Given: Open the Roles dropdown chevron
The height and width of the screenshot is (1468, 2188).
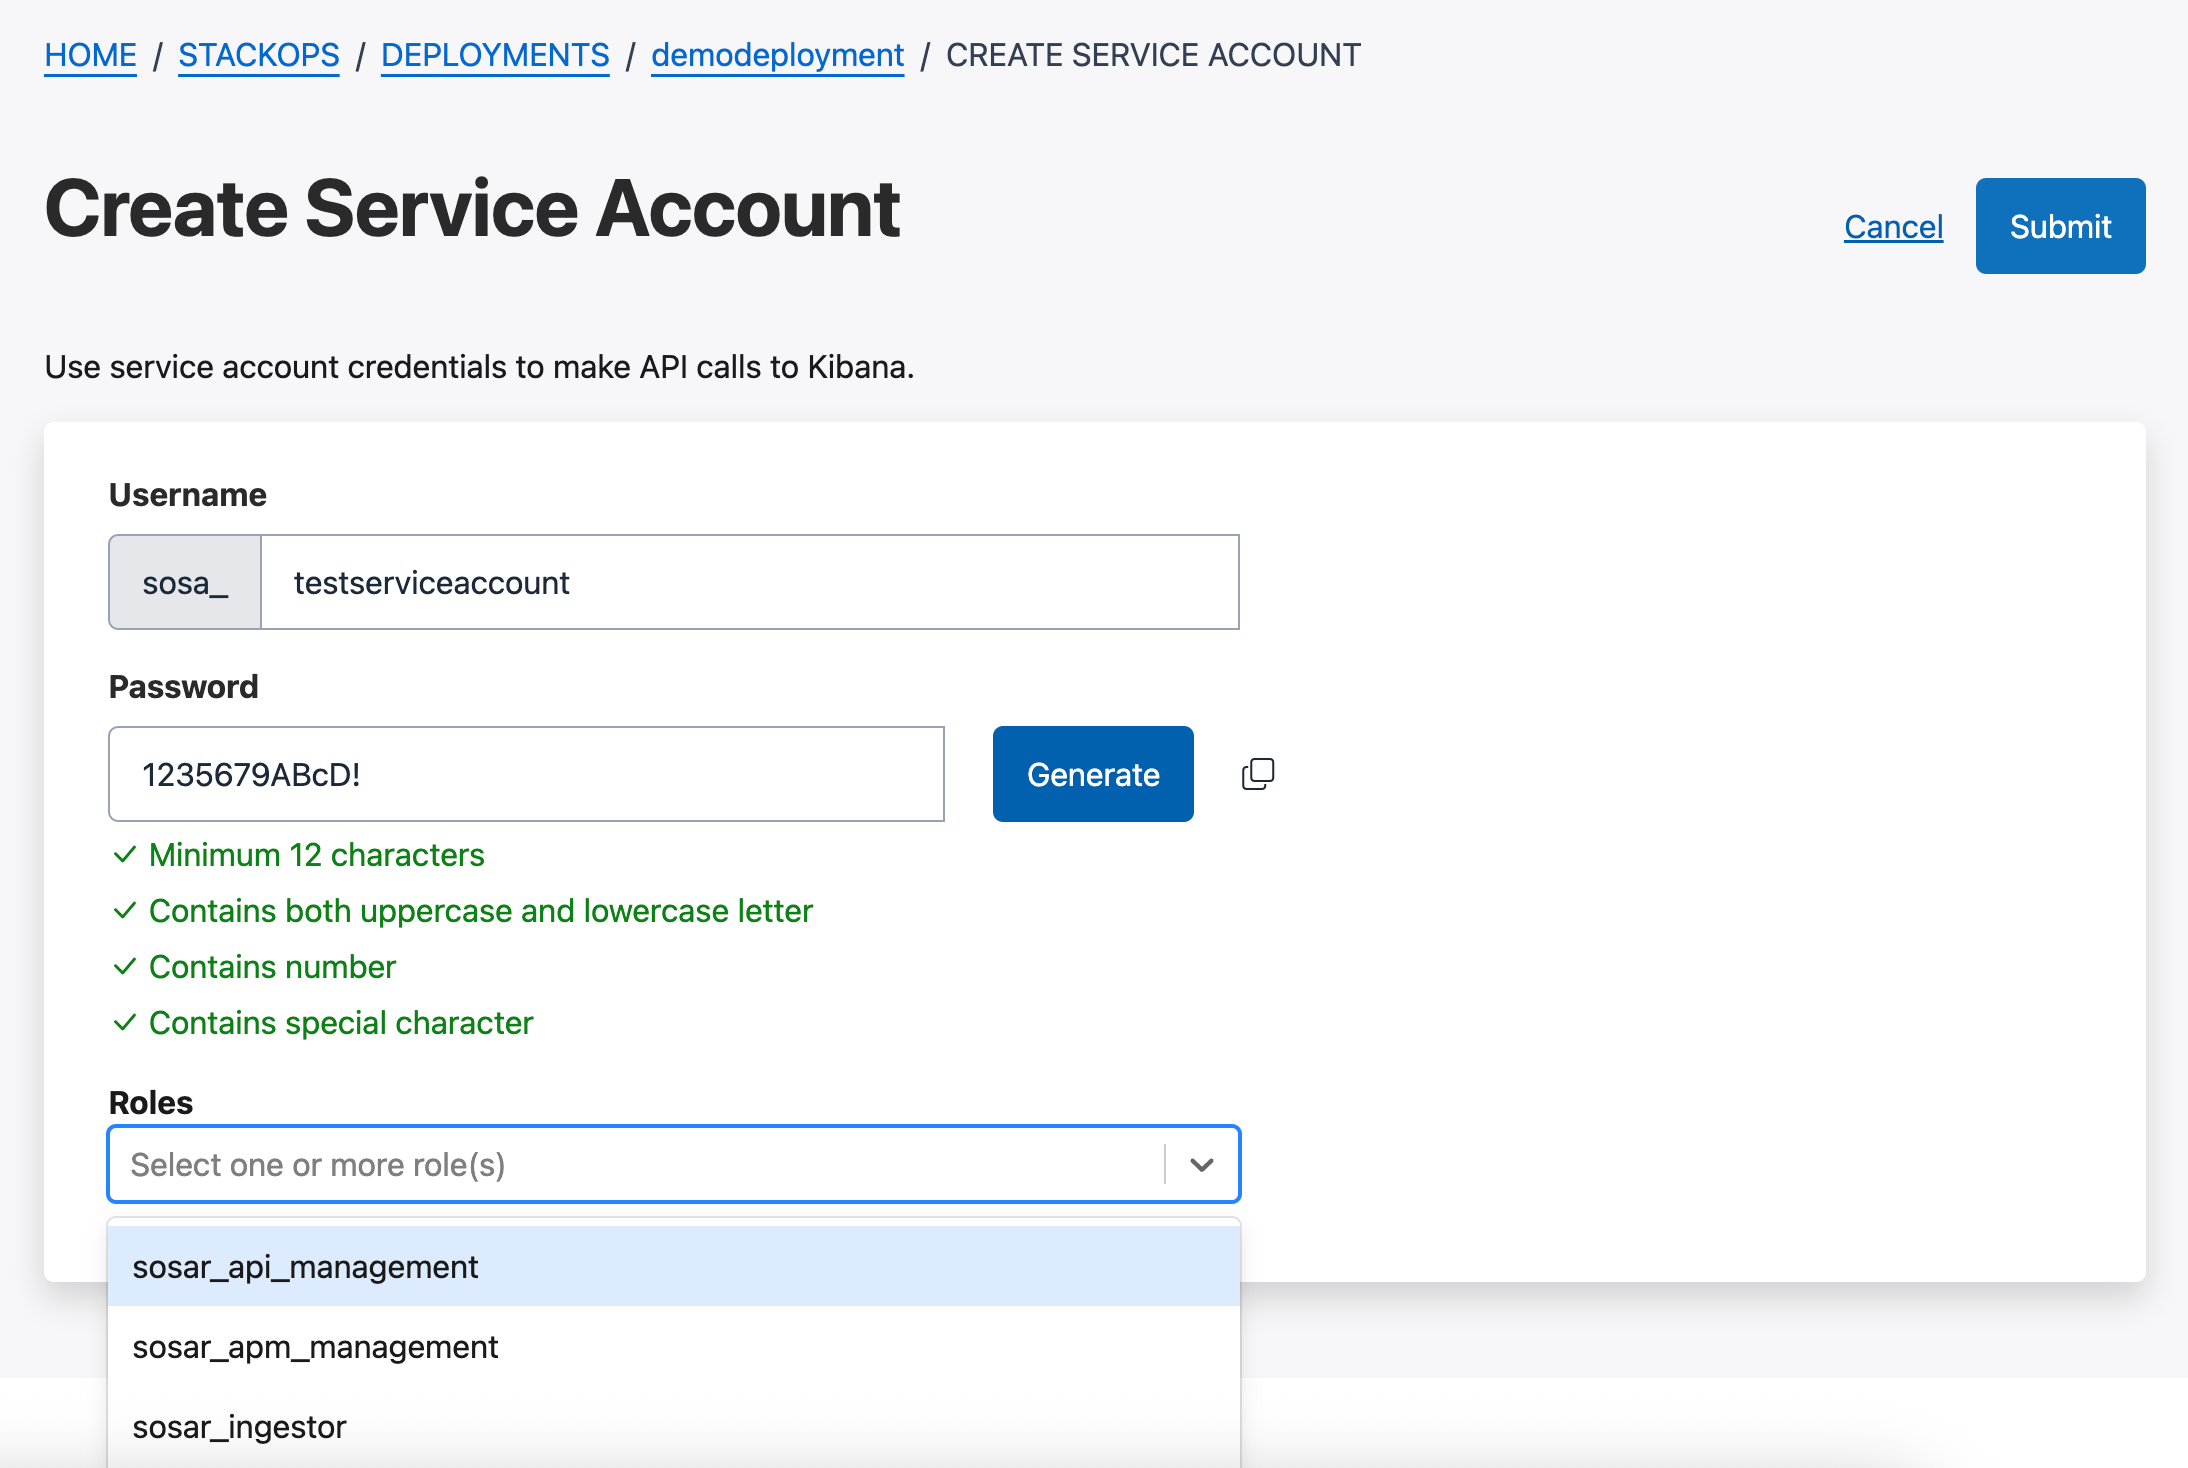Looking at the screenshot, I should coord(1200,1163).
